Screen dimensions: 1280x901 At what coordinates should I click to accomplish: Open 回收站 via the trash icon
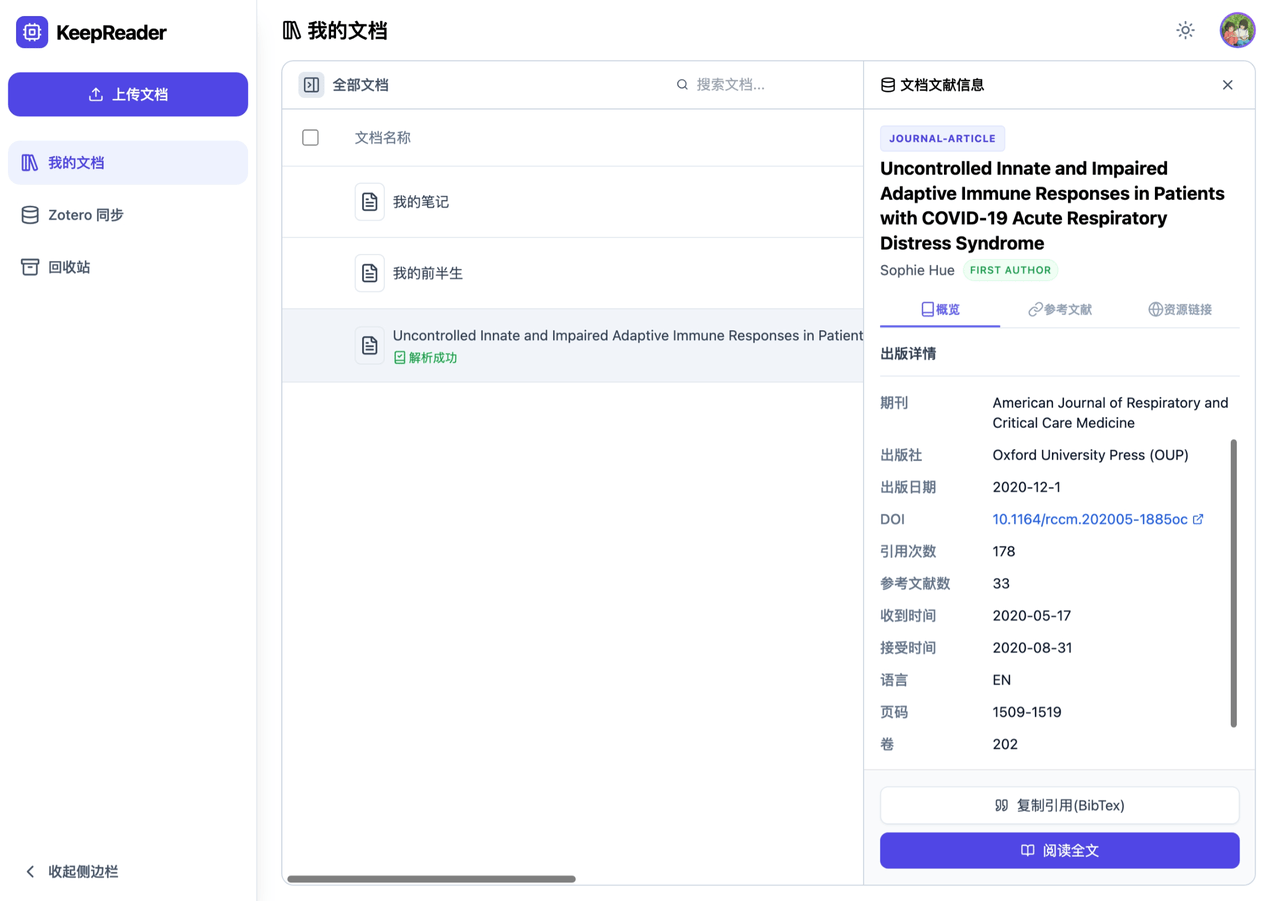point(30,266)
